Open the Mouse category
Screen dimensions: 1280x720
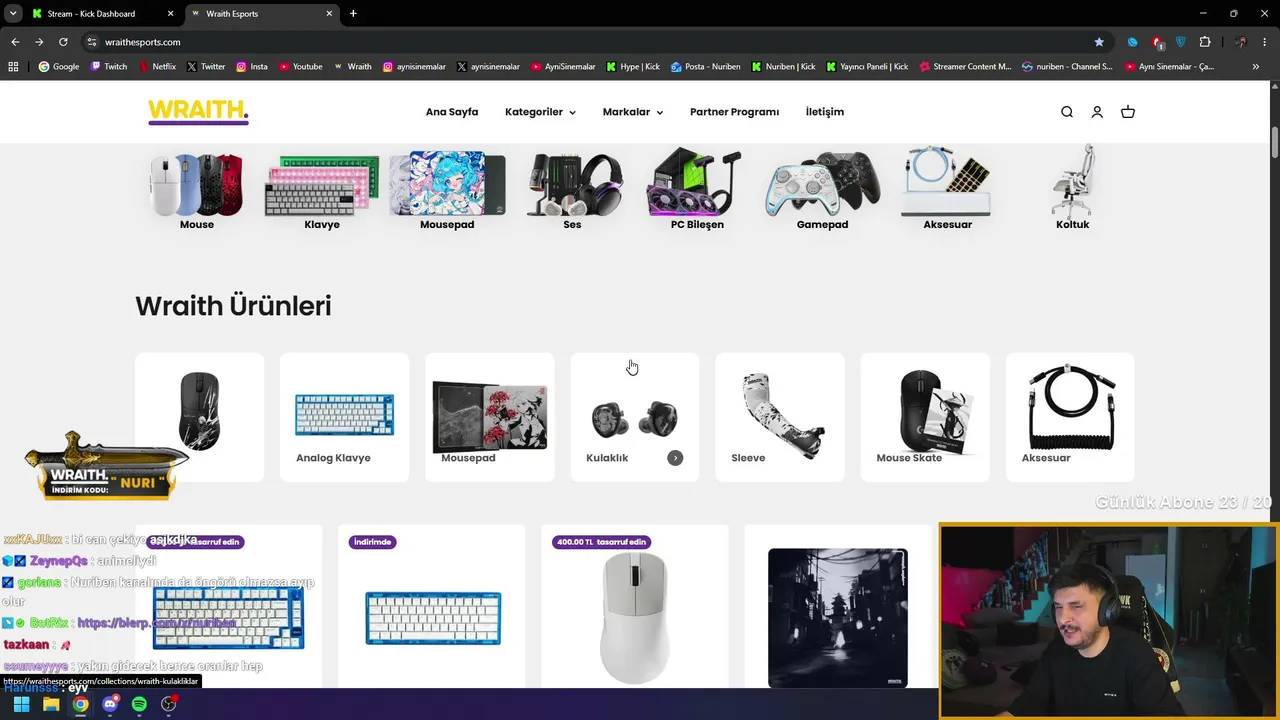(x=197, y=191)
